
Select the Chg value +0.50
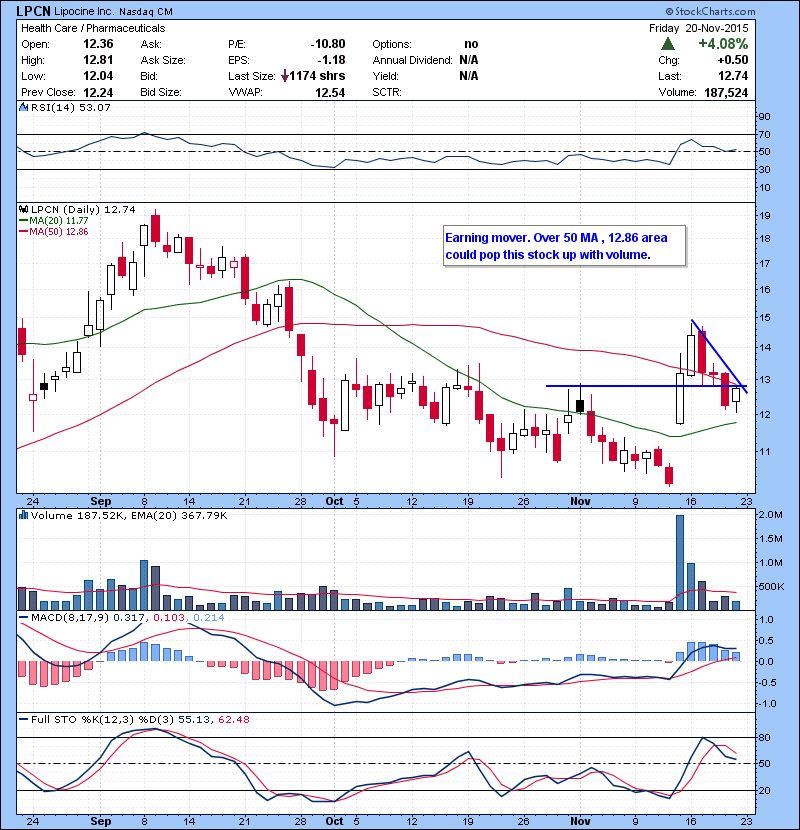(733, 60)
